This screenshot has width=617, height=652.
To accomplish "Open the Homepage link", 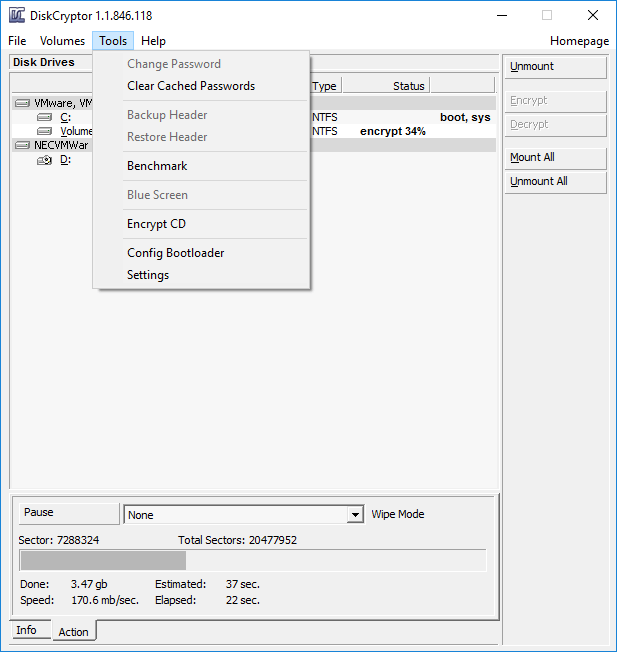I will (579, 41).
